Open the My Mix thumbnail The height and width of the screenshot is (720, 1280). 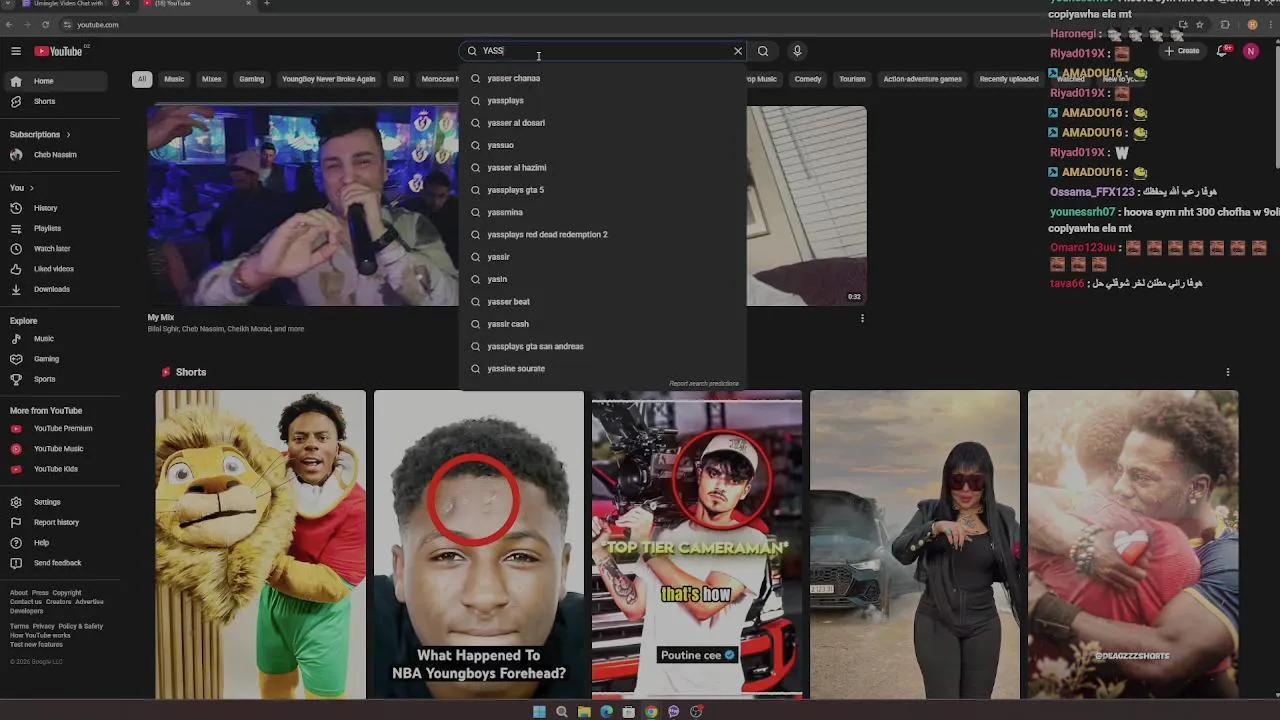pos(303,205)
